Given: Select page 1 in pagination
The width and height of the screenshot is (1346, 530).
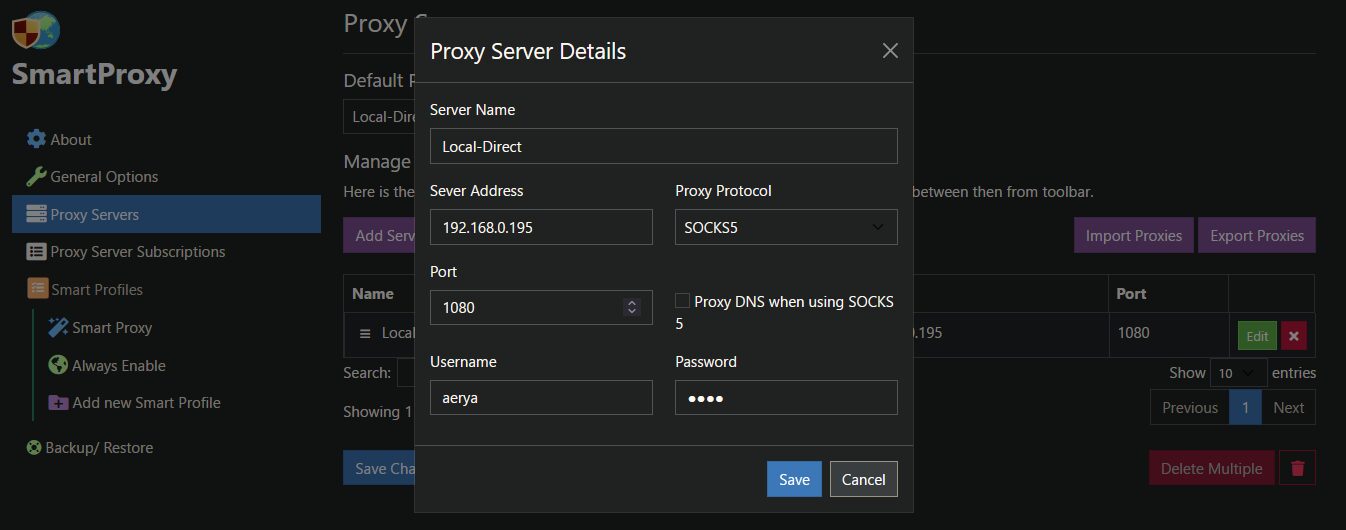Looking at the screenshot, I should pyautogui.click(x=1246, y=407).
